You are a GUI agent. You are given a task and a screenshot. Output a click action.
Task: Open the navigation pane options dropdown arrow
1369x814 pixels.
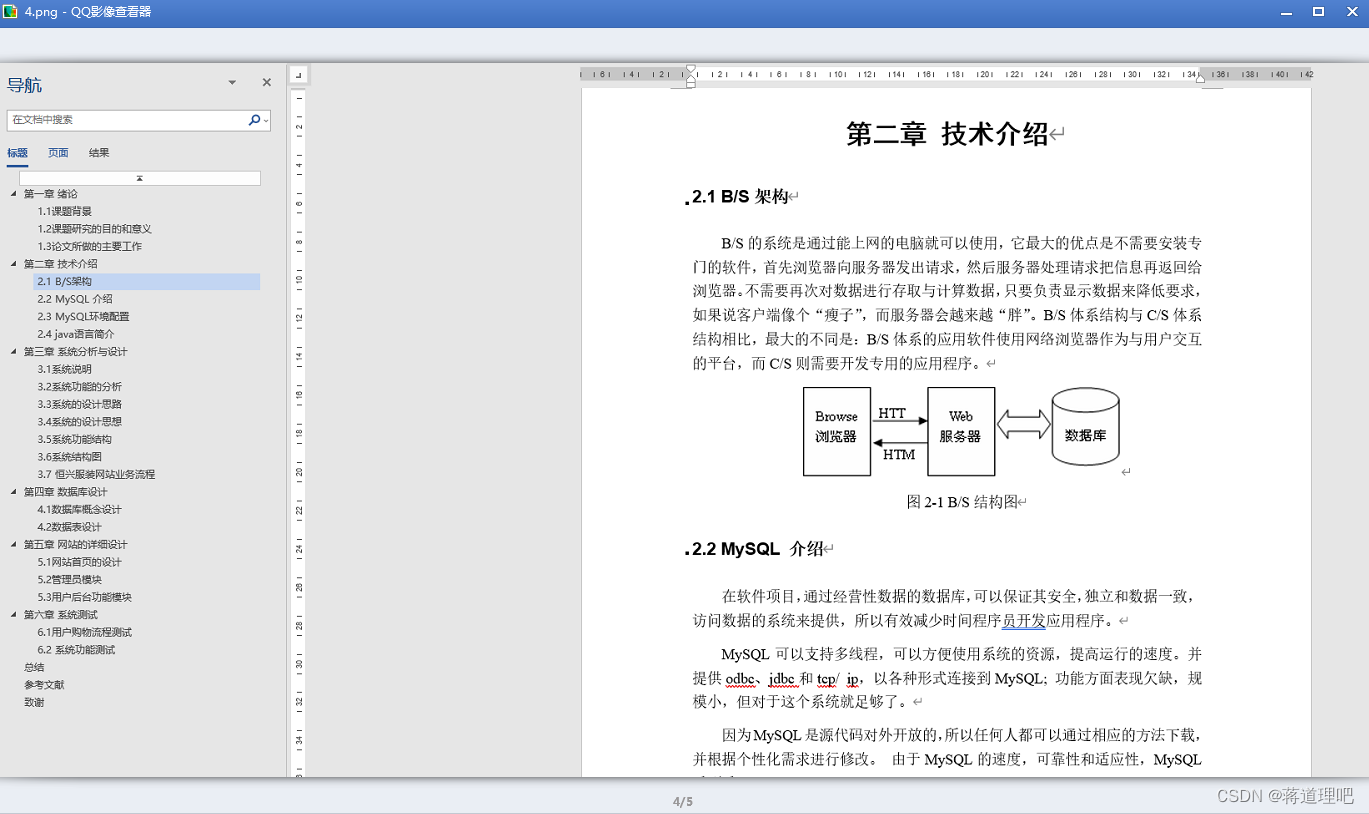231,82
